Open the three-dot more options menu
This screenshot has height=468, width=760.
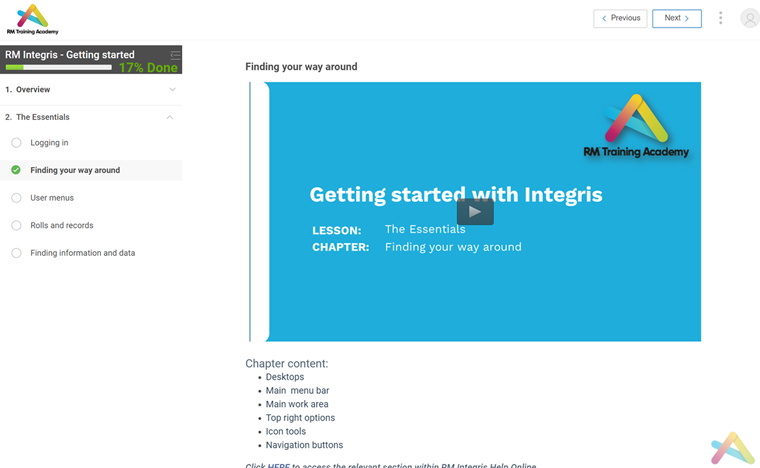pos(720,18)
